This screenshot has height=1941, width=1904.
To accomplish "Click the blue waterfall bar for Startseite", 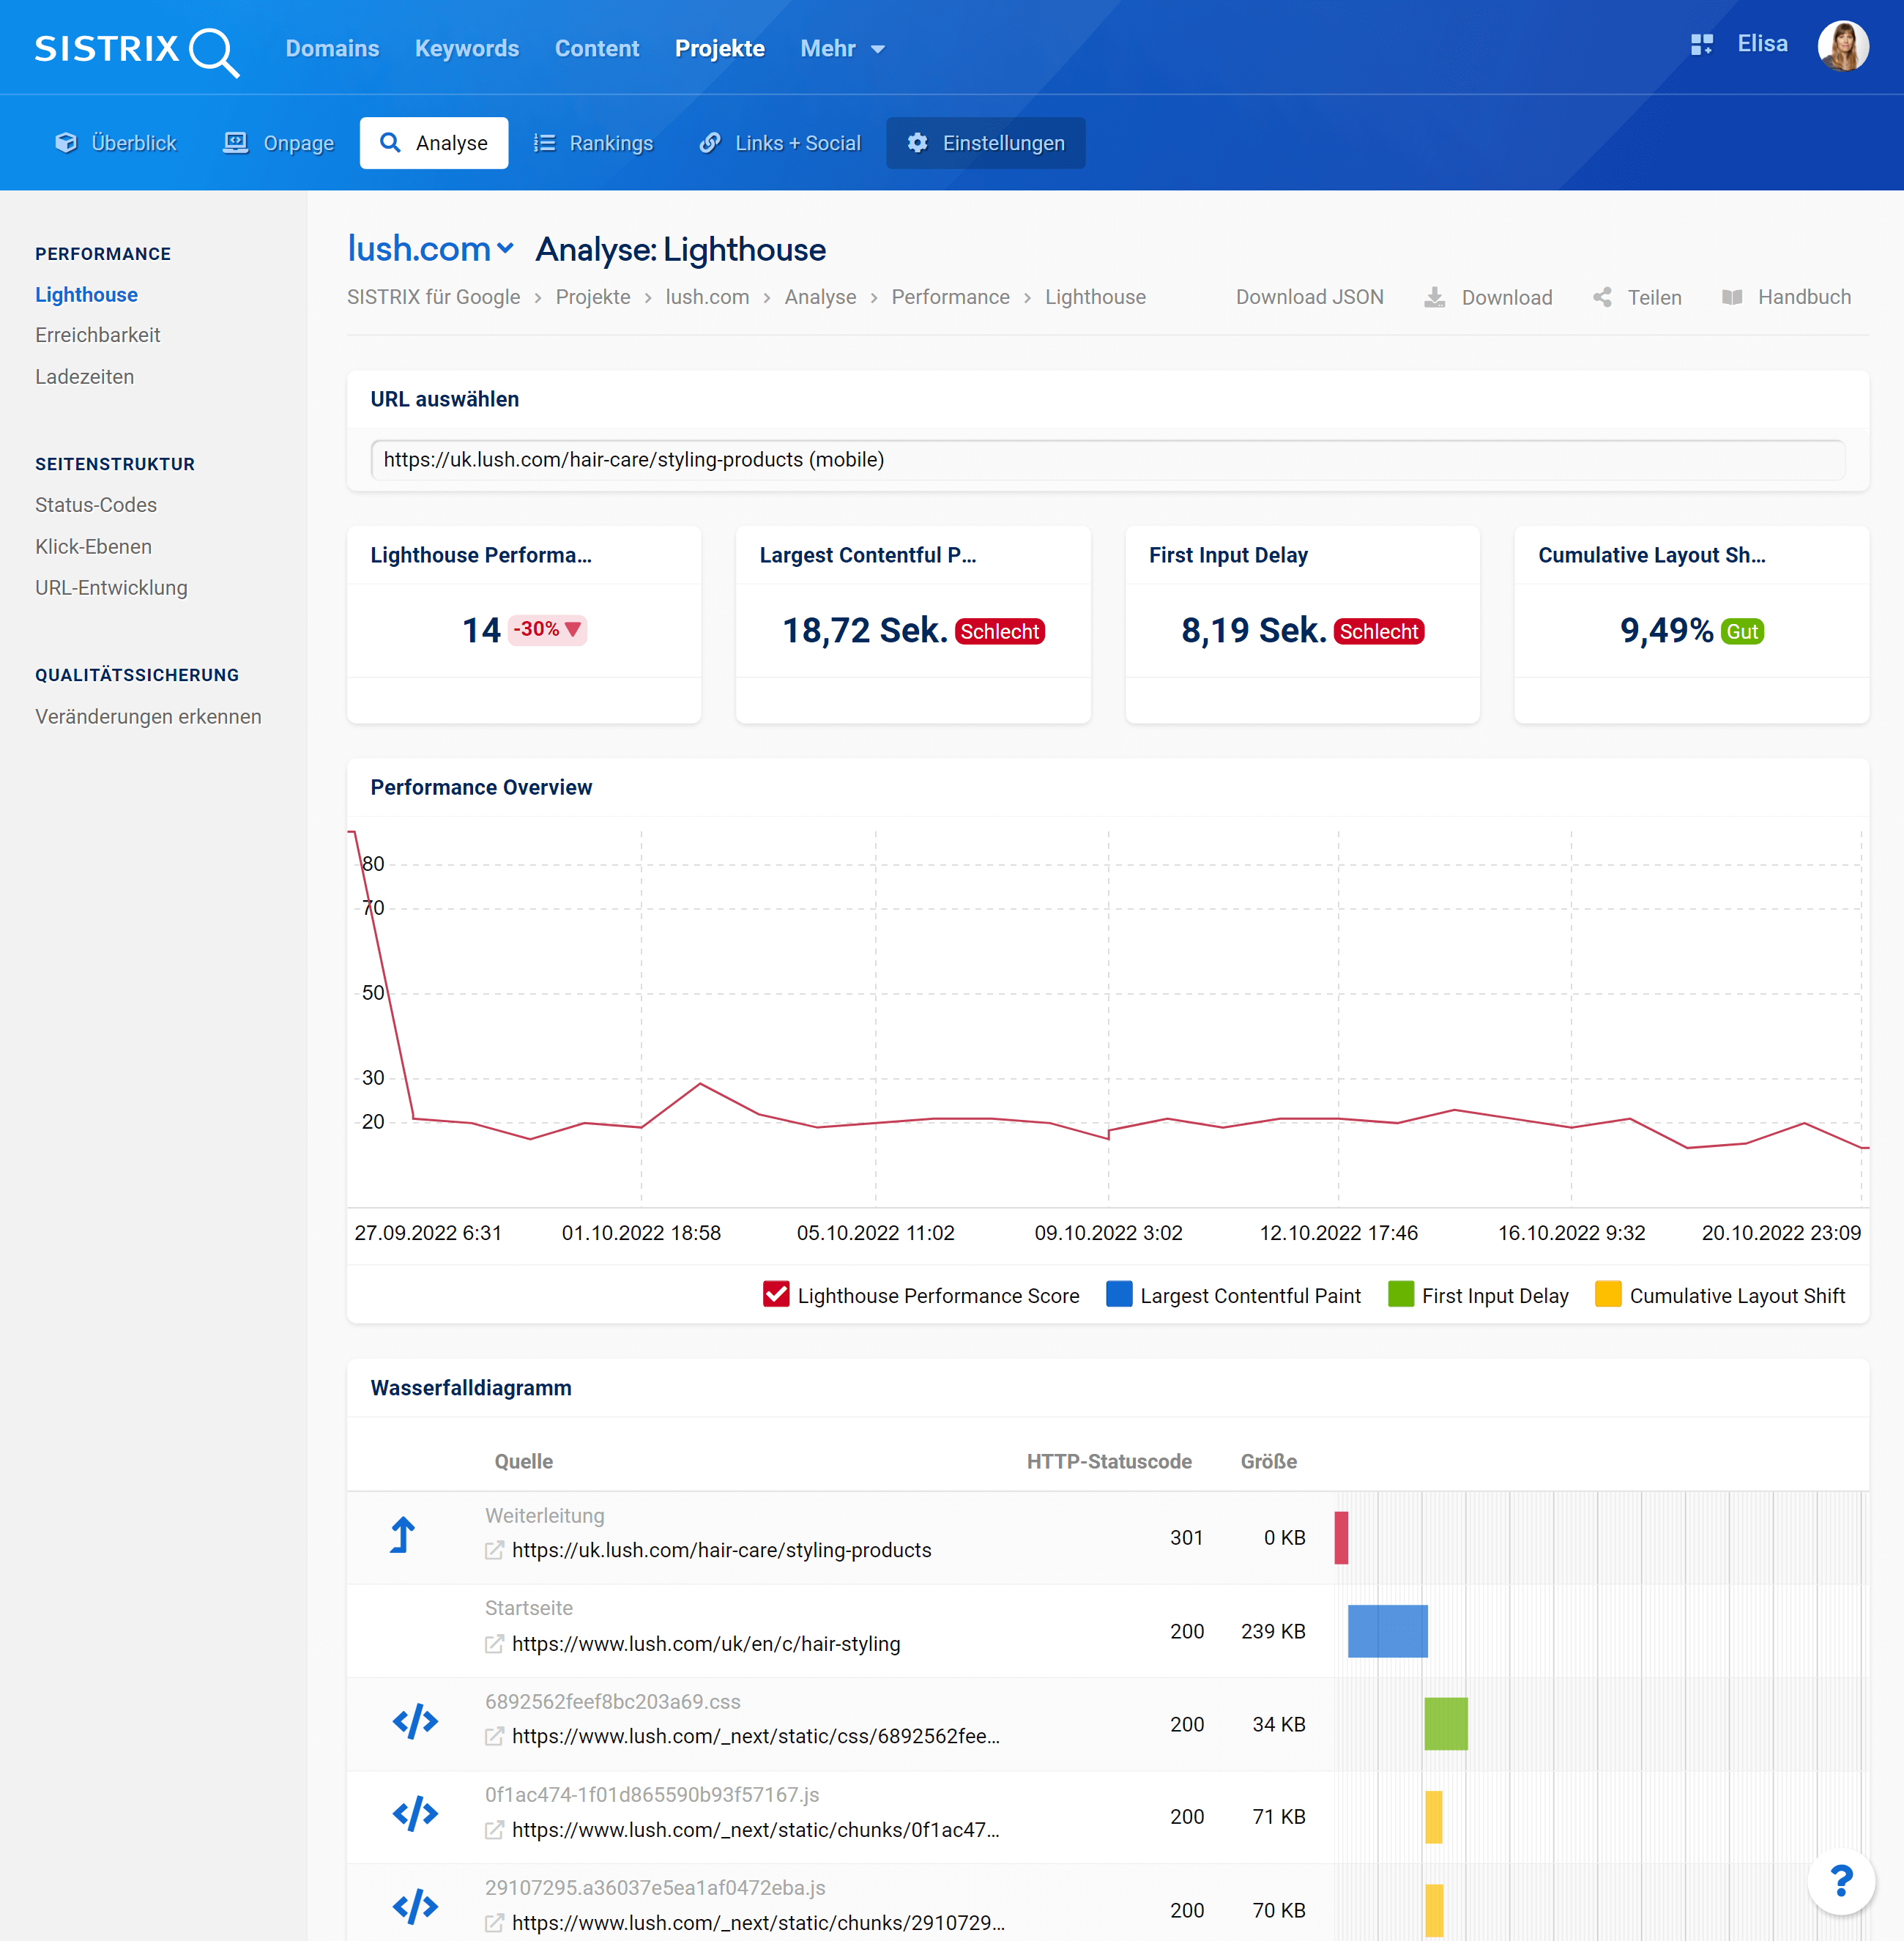I will [x=1387, y=1631].
